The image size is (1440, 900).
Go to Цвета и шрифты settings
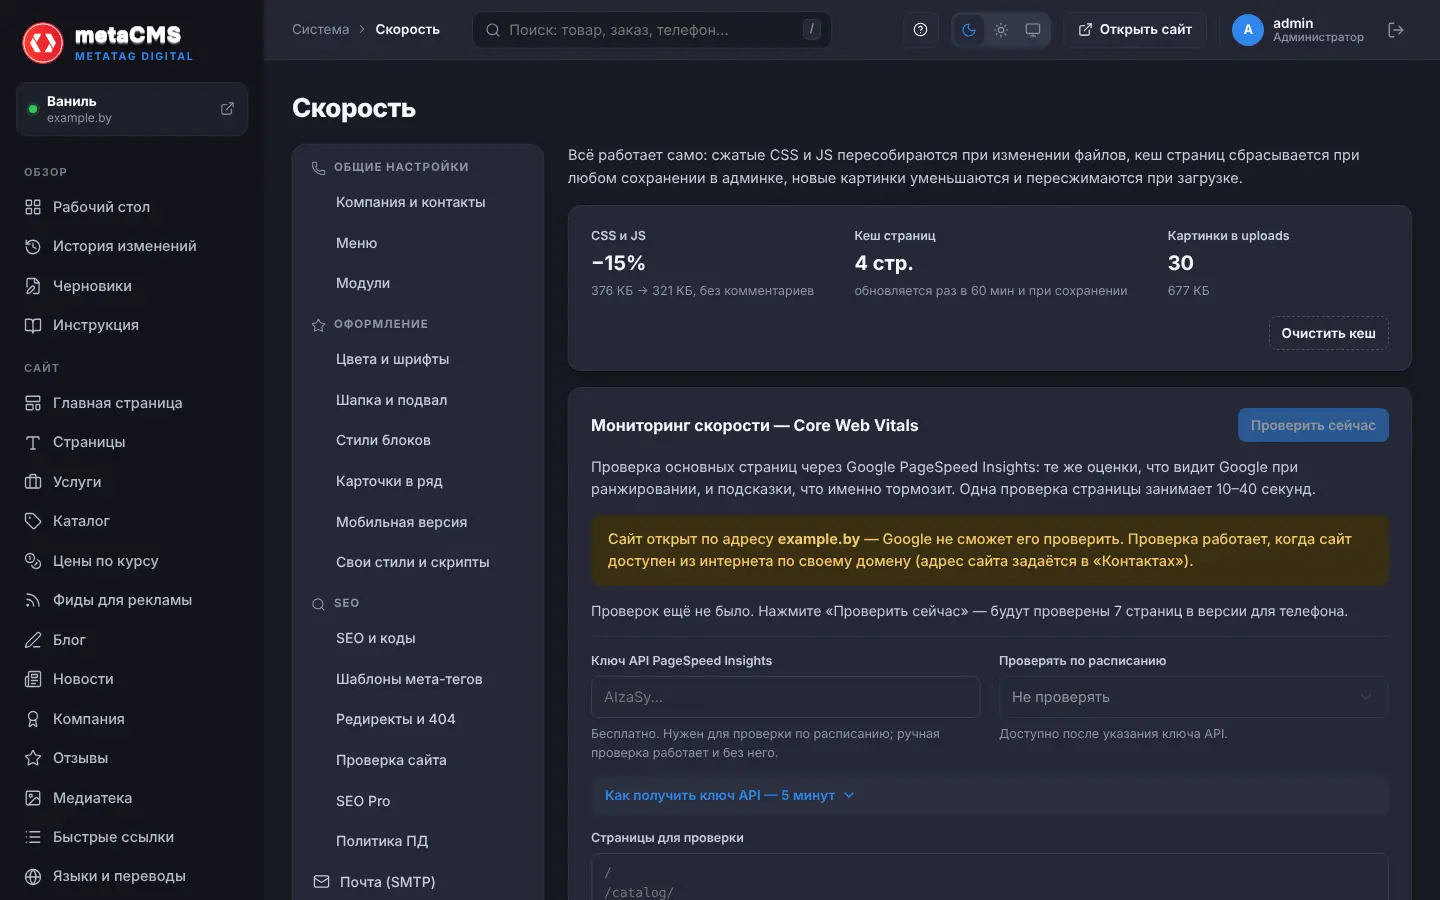pyautogui.click(x=392, y=359)
